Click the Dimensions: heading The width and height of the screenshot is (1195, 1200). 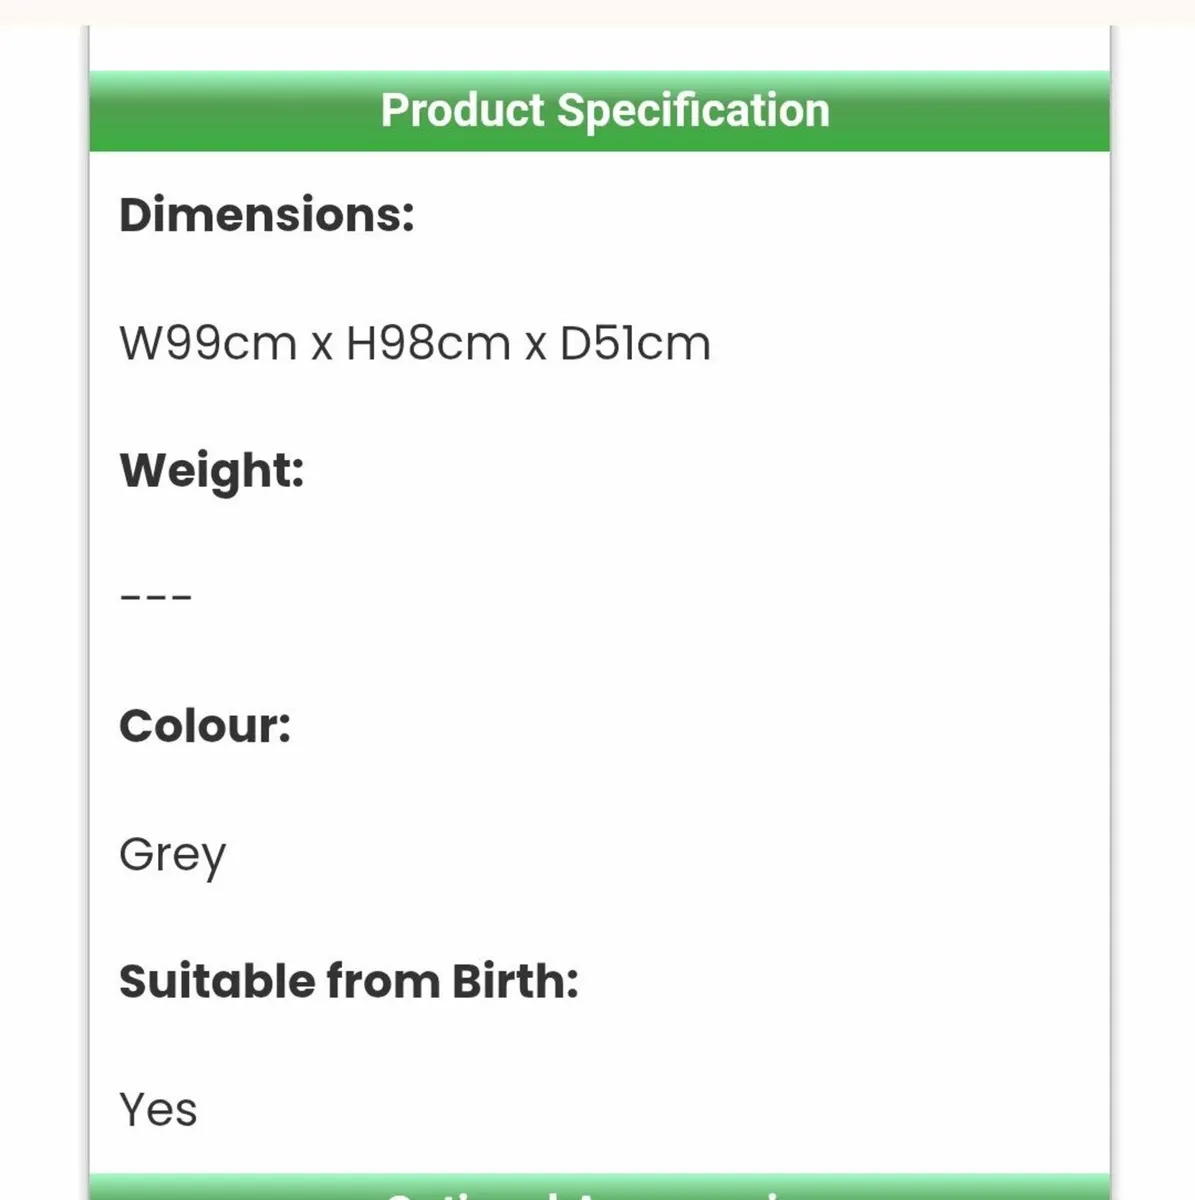pyautogui.click(x=266, y=215)
